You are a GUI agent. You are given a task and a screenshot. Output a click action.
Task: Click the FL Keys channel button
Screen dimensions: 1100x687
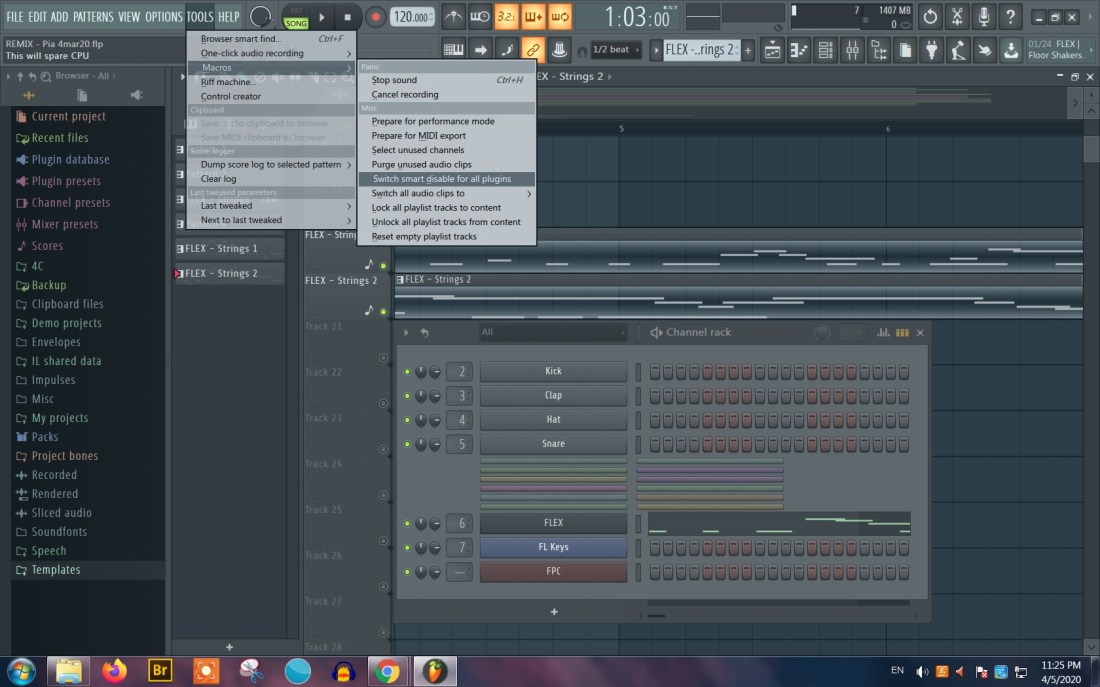tap(553, 548)
